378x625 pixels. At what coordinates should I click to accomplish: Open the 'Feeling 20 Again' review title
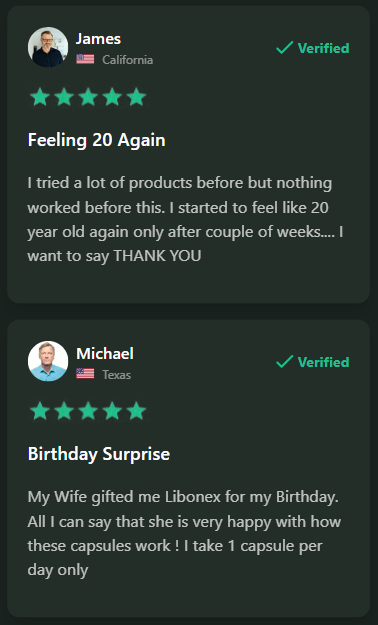[x=96, y=140]
